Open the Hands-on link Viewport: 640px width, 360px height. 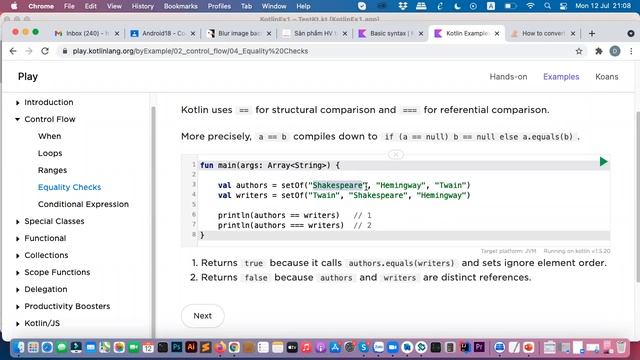[508, 77]
